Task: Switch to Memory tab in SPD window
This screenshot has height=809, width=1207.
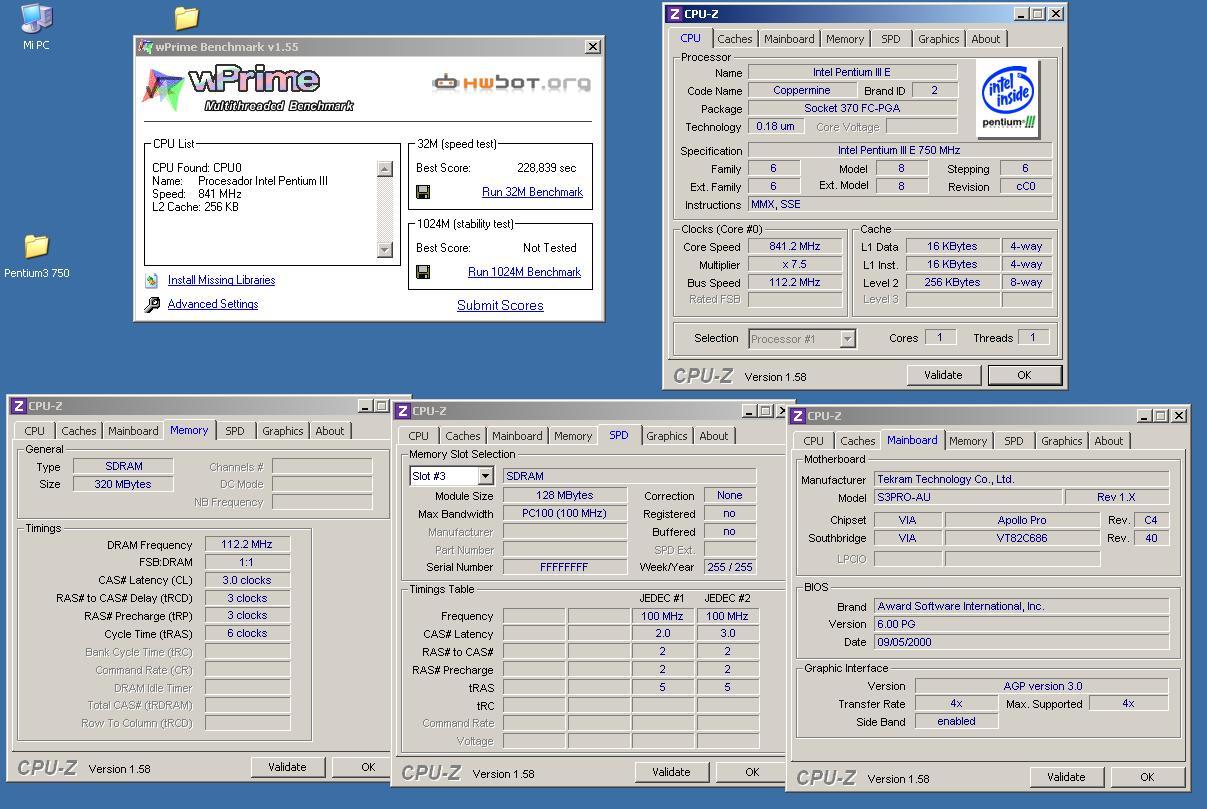Action: click(x=573, y=436)
